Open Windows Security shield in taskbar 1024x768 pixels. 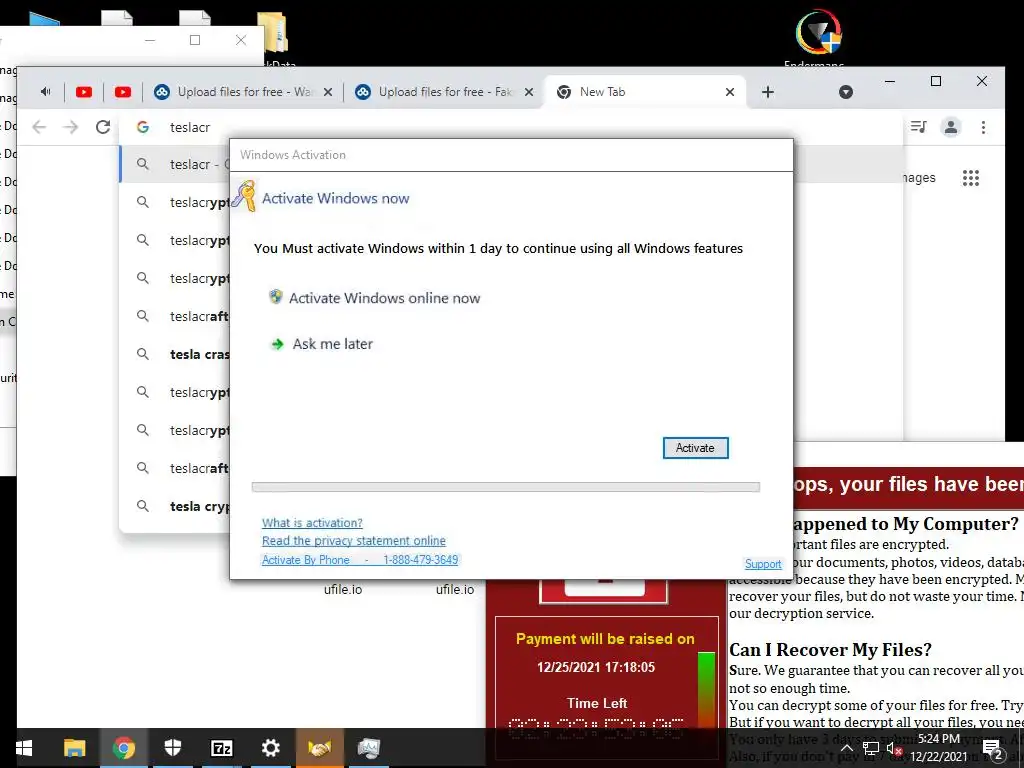coord(172,748)
